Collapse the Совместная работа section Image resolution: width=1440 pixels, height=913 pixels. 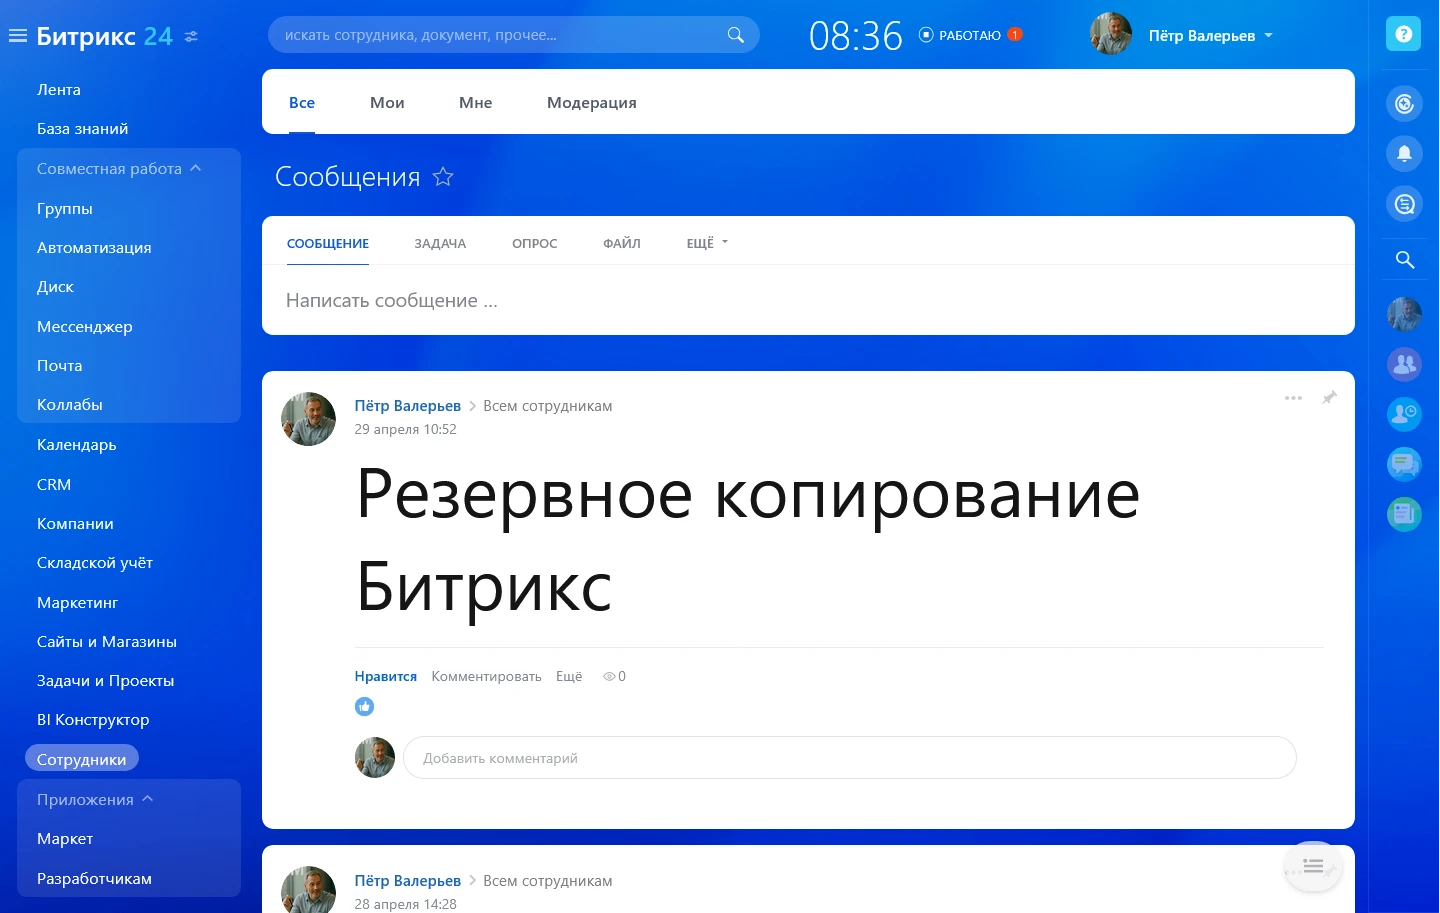pyautogui.click(x=196, y=167)
